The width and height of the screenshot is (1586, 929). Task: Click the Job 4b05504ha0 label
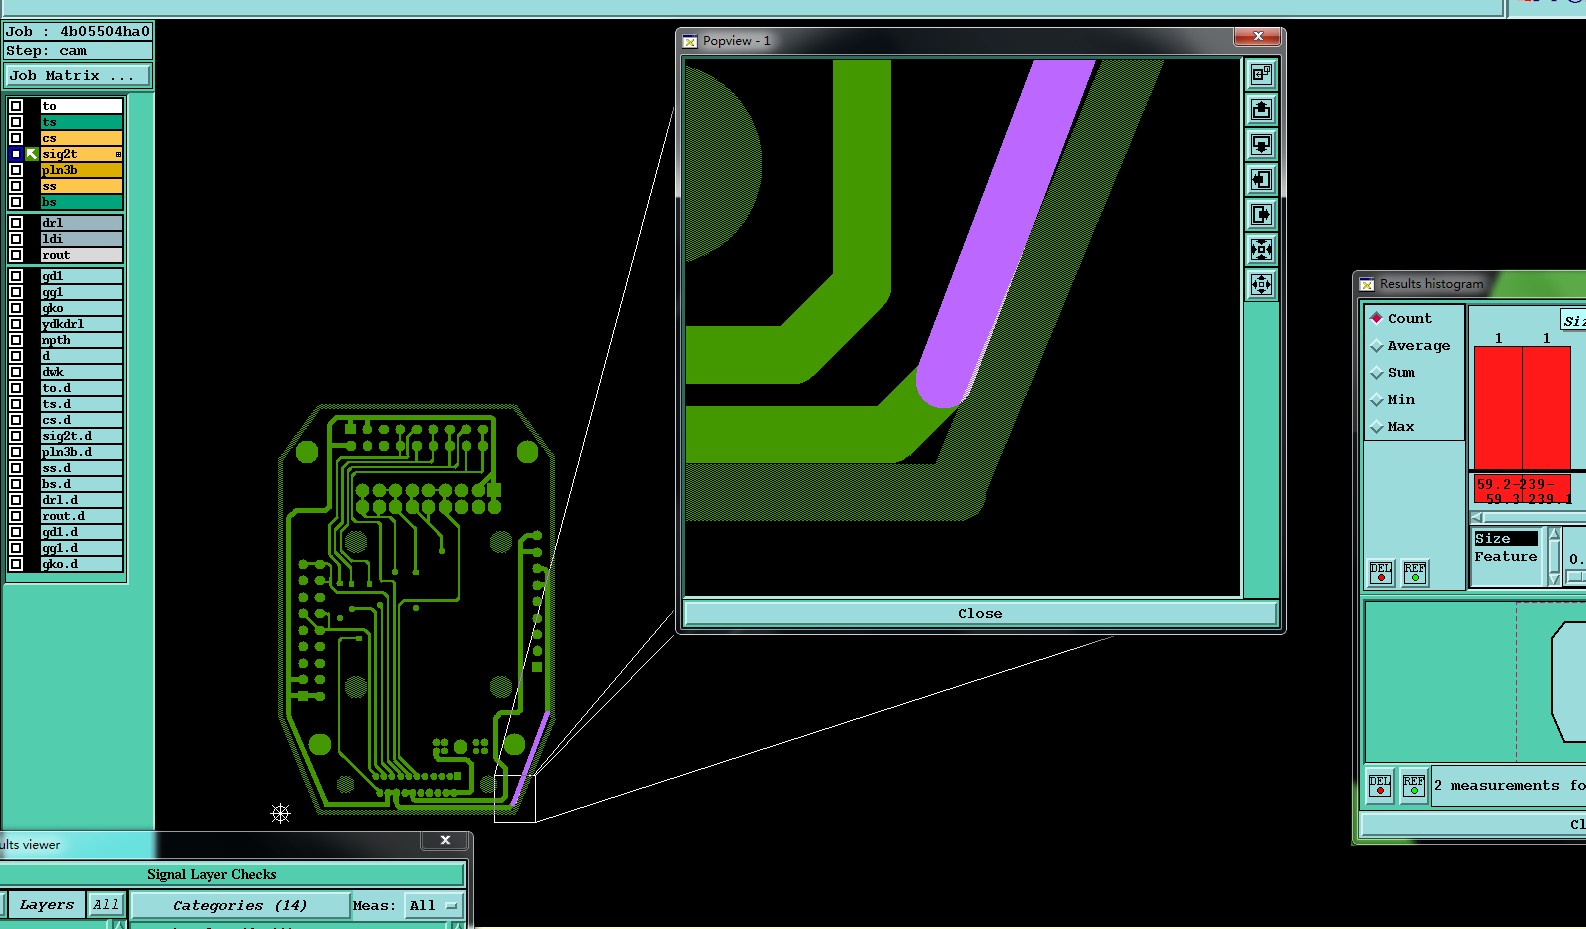point(78,31)
